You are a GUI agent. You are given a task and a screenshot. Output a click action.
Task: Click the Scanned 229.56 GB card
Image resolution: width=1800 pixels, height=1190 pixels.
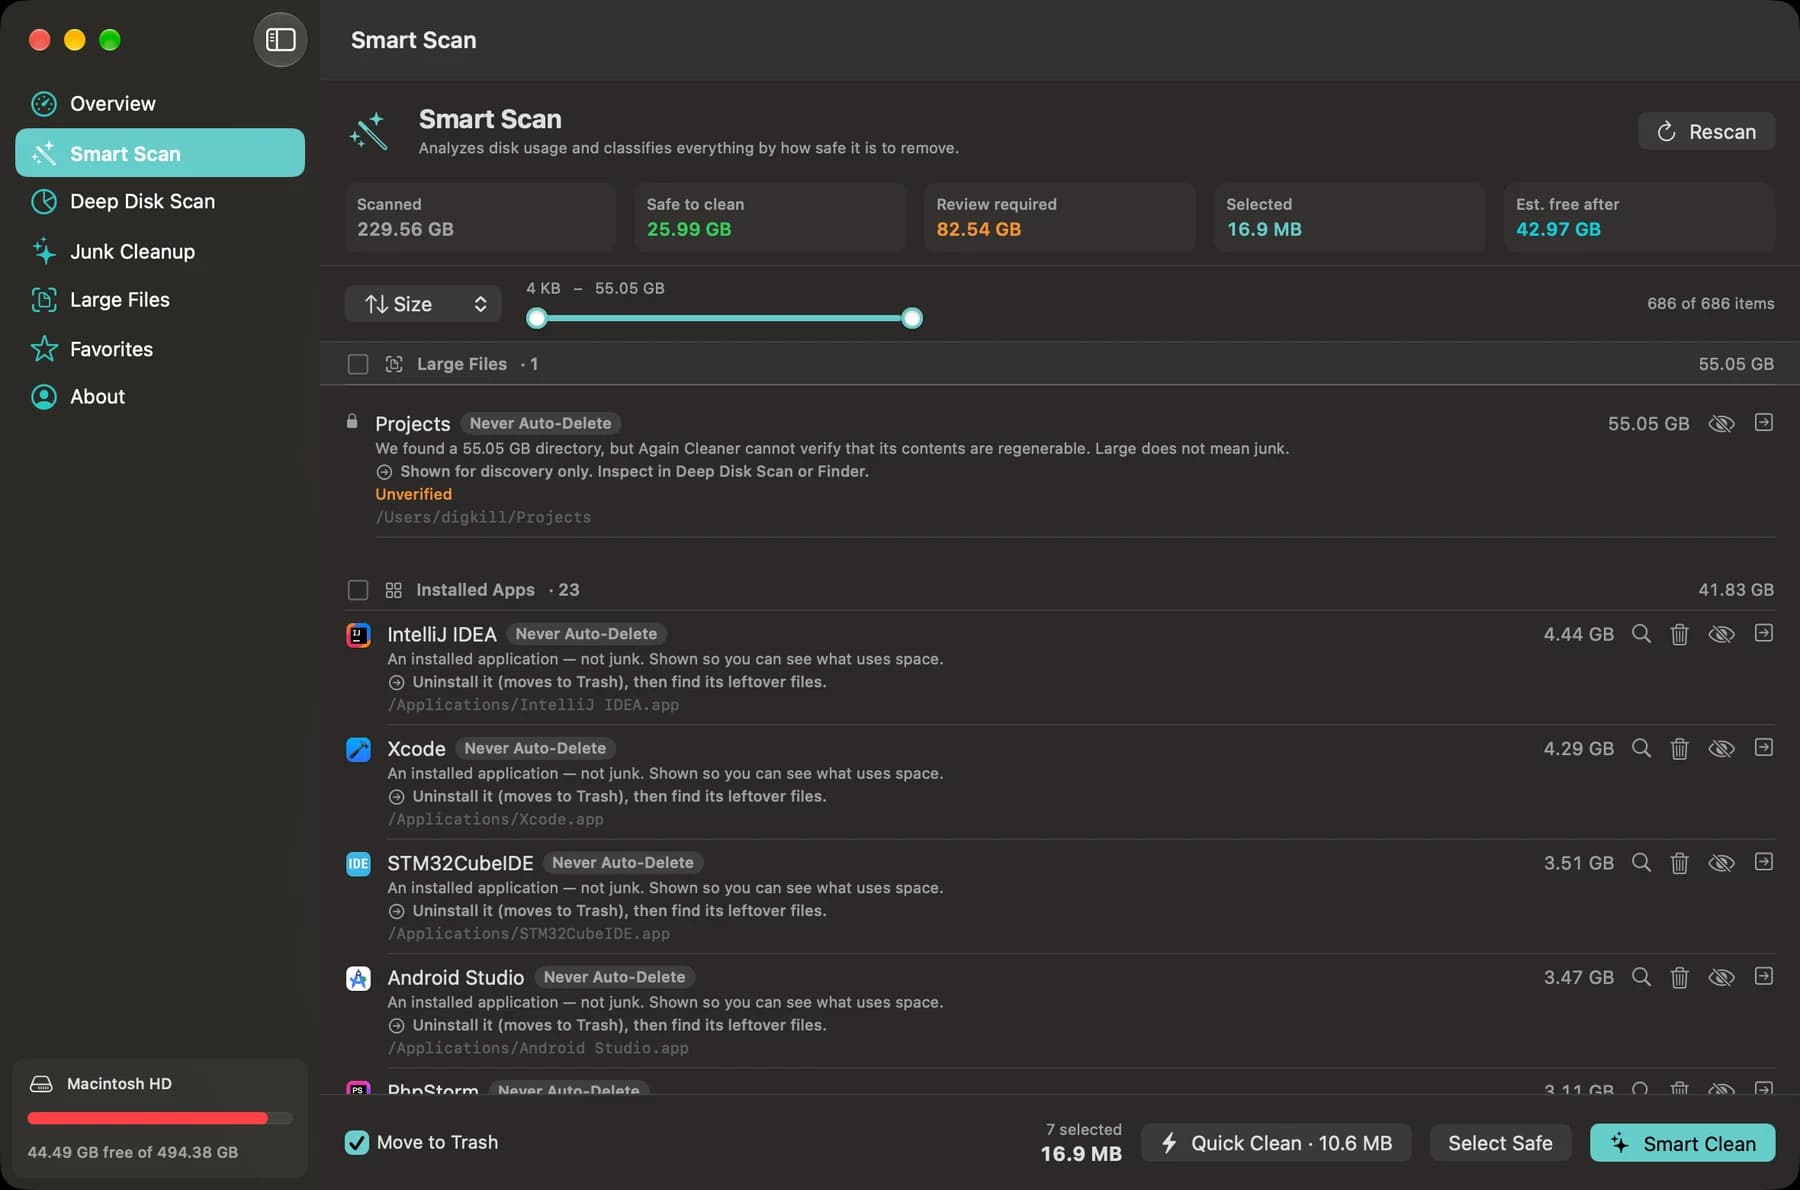480,217
